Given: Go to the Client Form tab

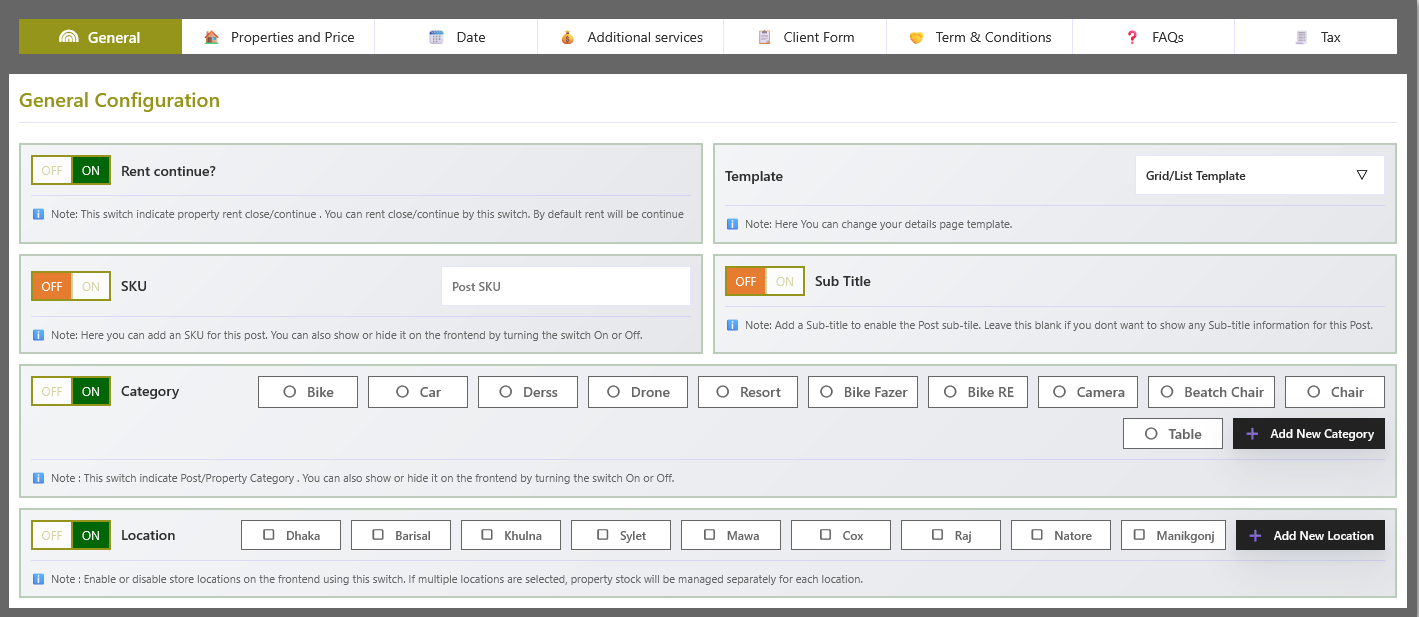Looking at the screenshot, I should pos(806,37).
